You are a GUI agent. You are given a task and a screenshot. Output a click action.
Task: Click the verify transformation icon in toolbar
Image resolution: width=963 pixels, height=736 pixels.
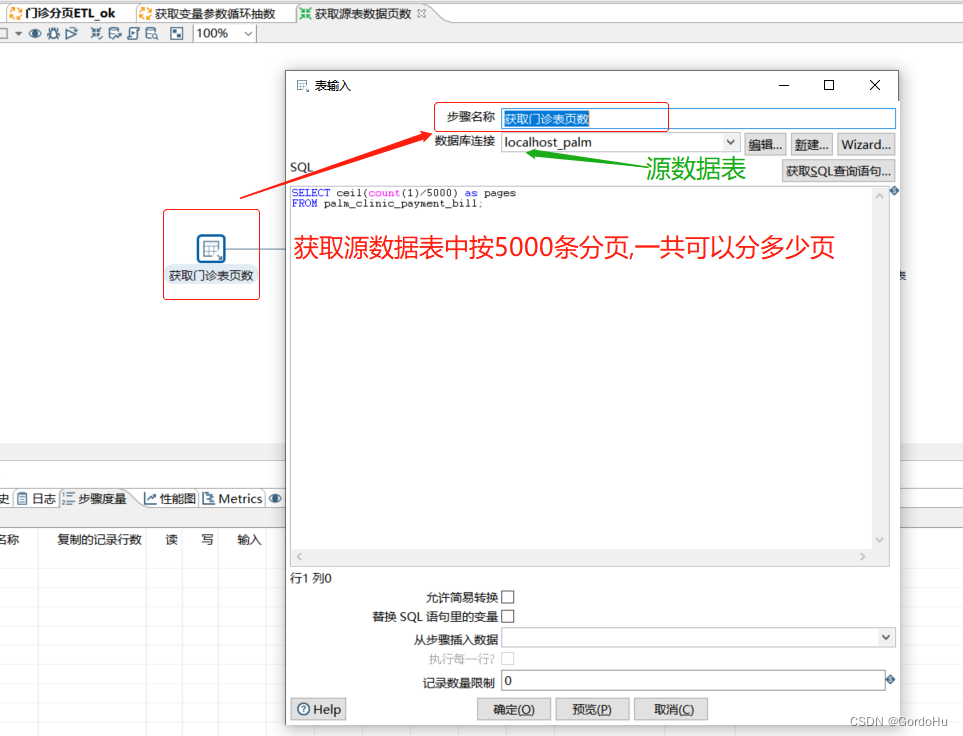point(96,33)
